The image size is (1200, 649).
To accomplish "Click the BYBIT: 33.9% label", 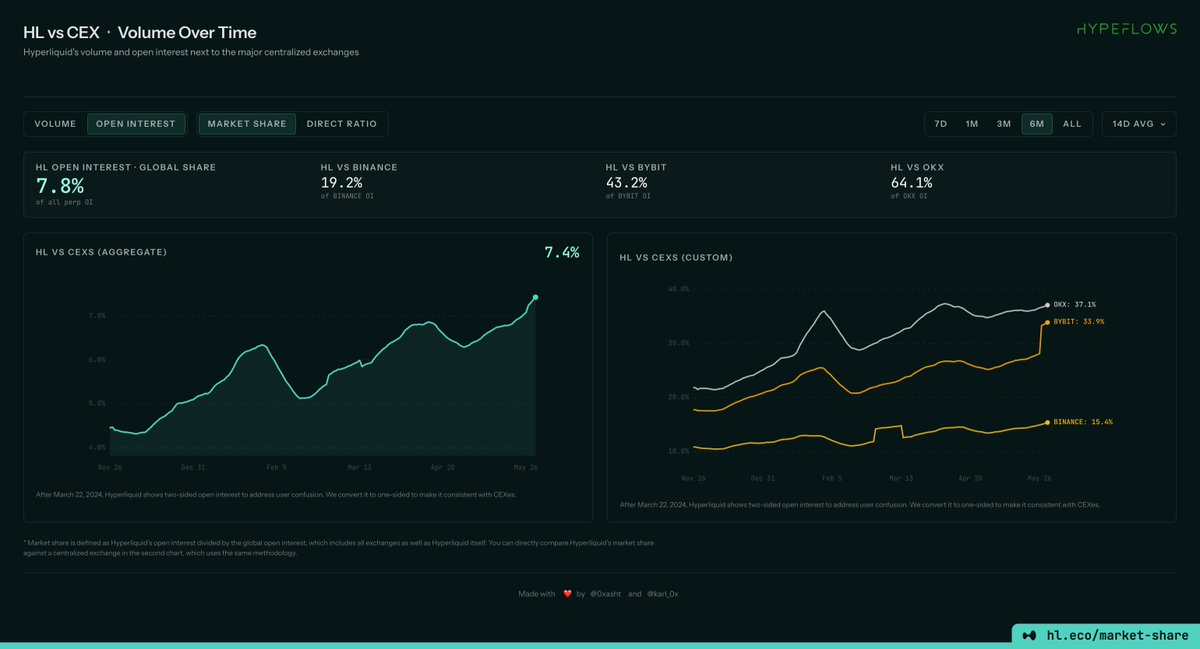I will click(1079, 322).
